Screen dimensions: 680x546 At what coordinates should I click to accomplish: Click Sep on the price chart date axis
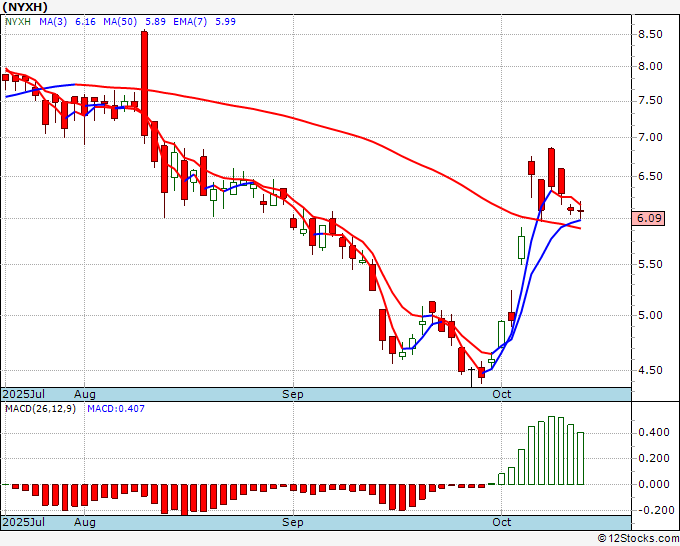tap(293, 394)
